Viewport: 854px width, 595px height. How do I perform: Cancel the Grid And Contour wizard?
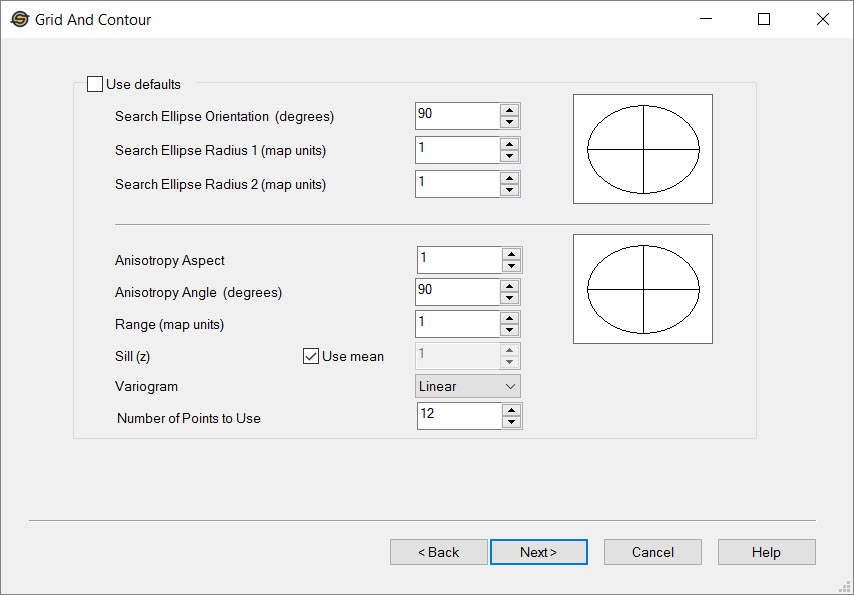652,552
